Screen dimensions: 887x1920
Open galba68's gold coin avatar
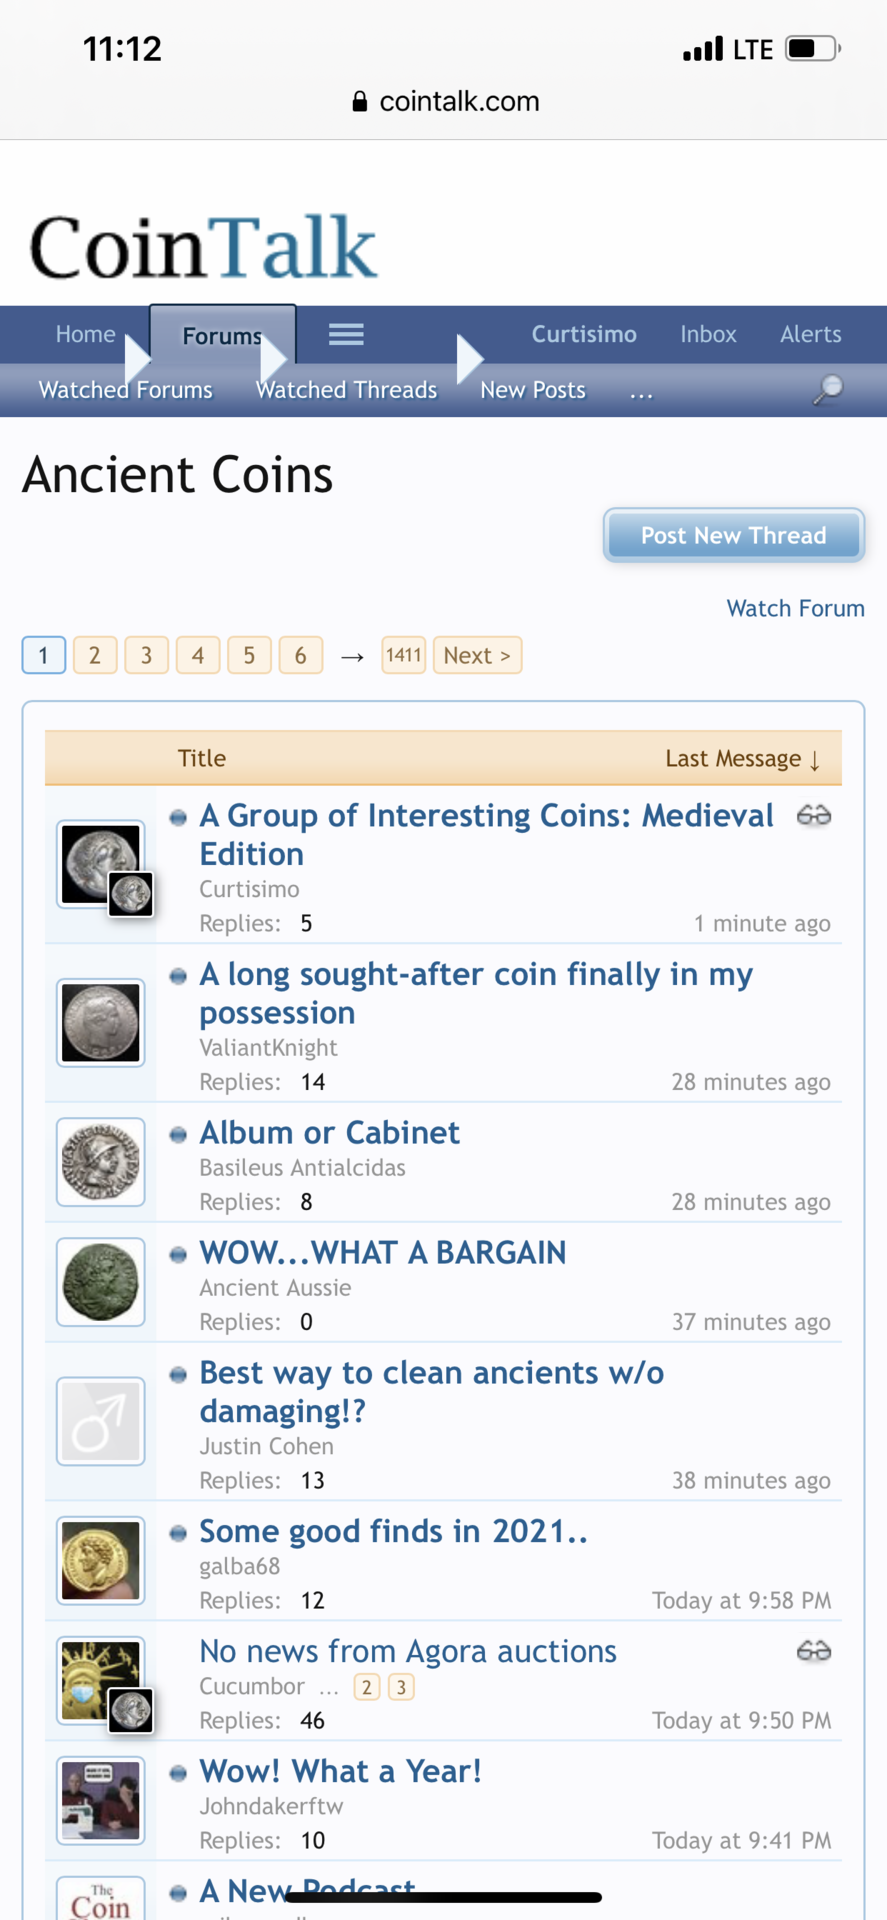(x=101, y=1560)
